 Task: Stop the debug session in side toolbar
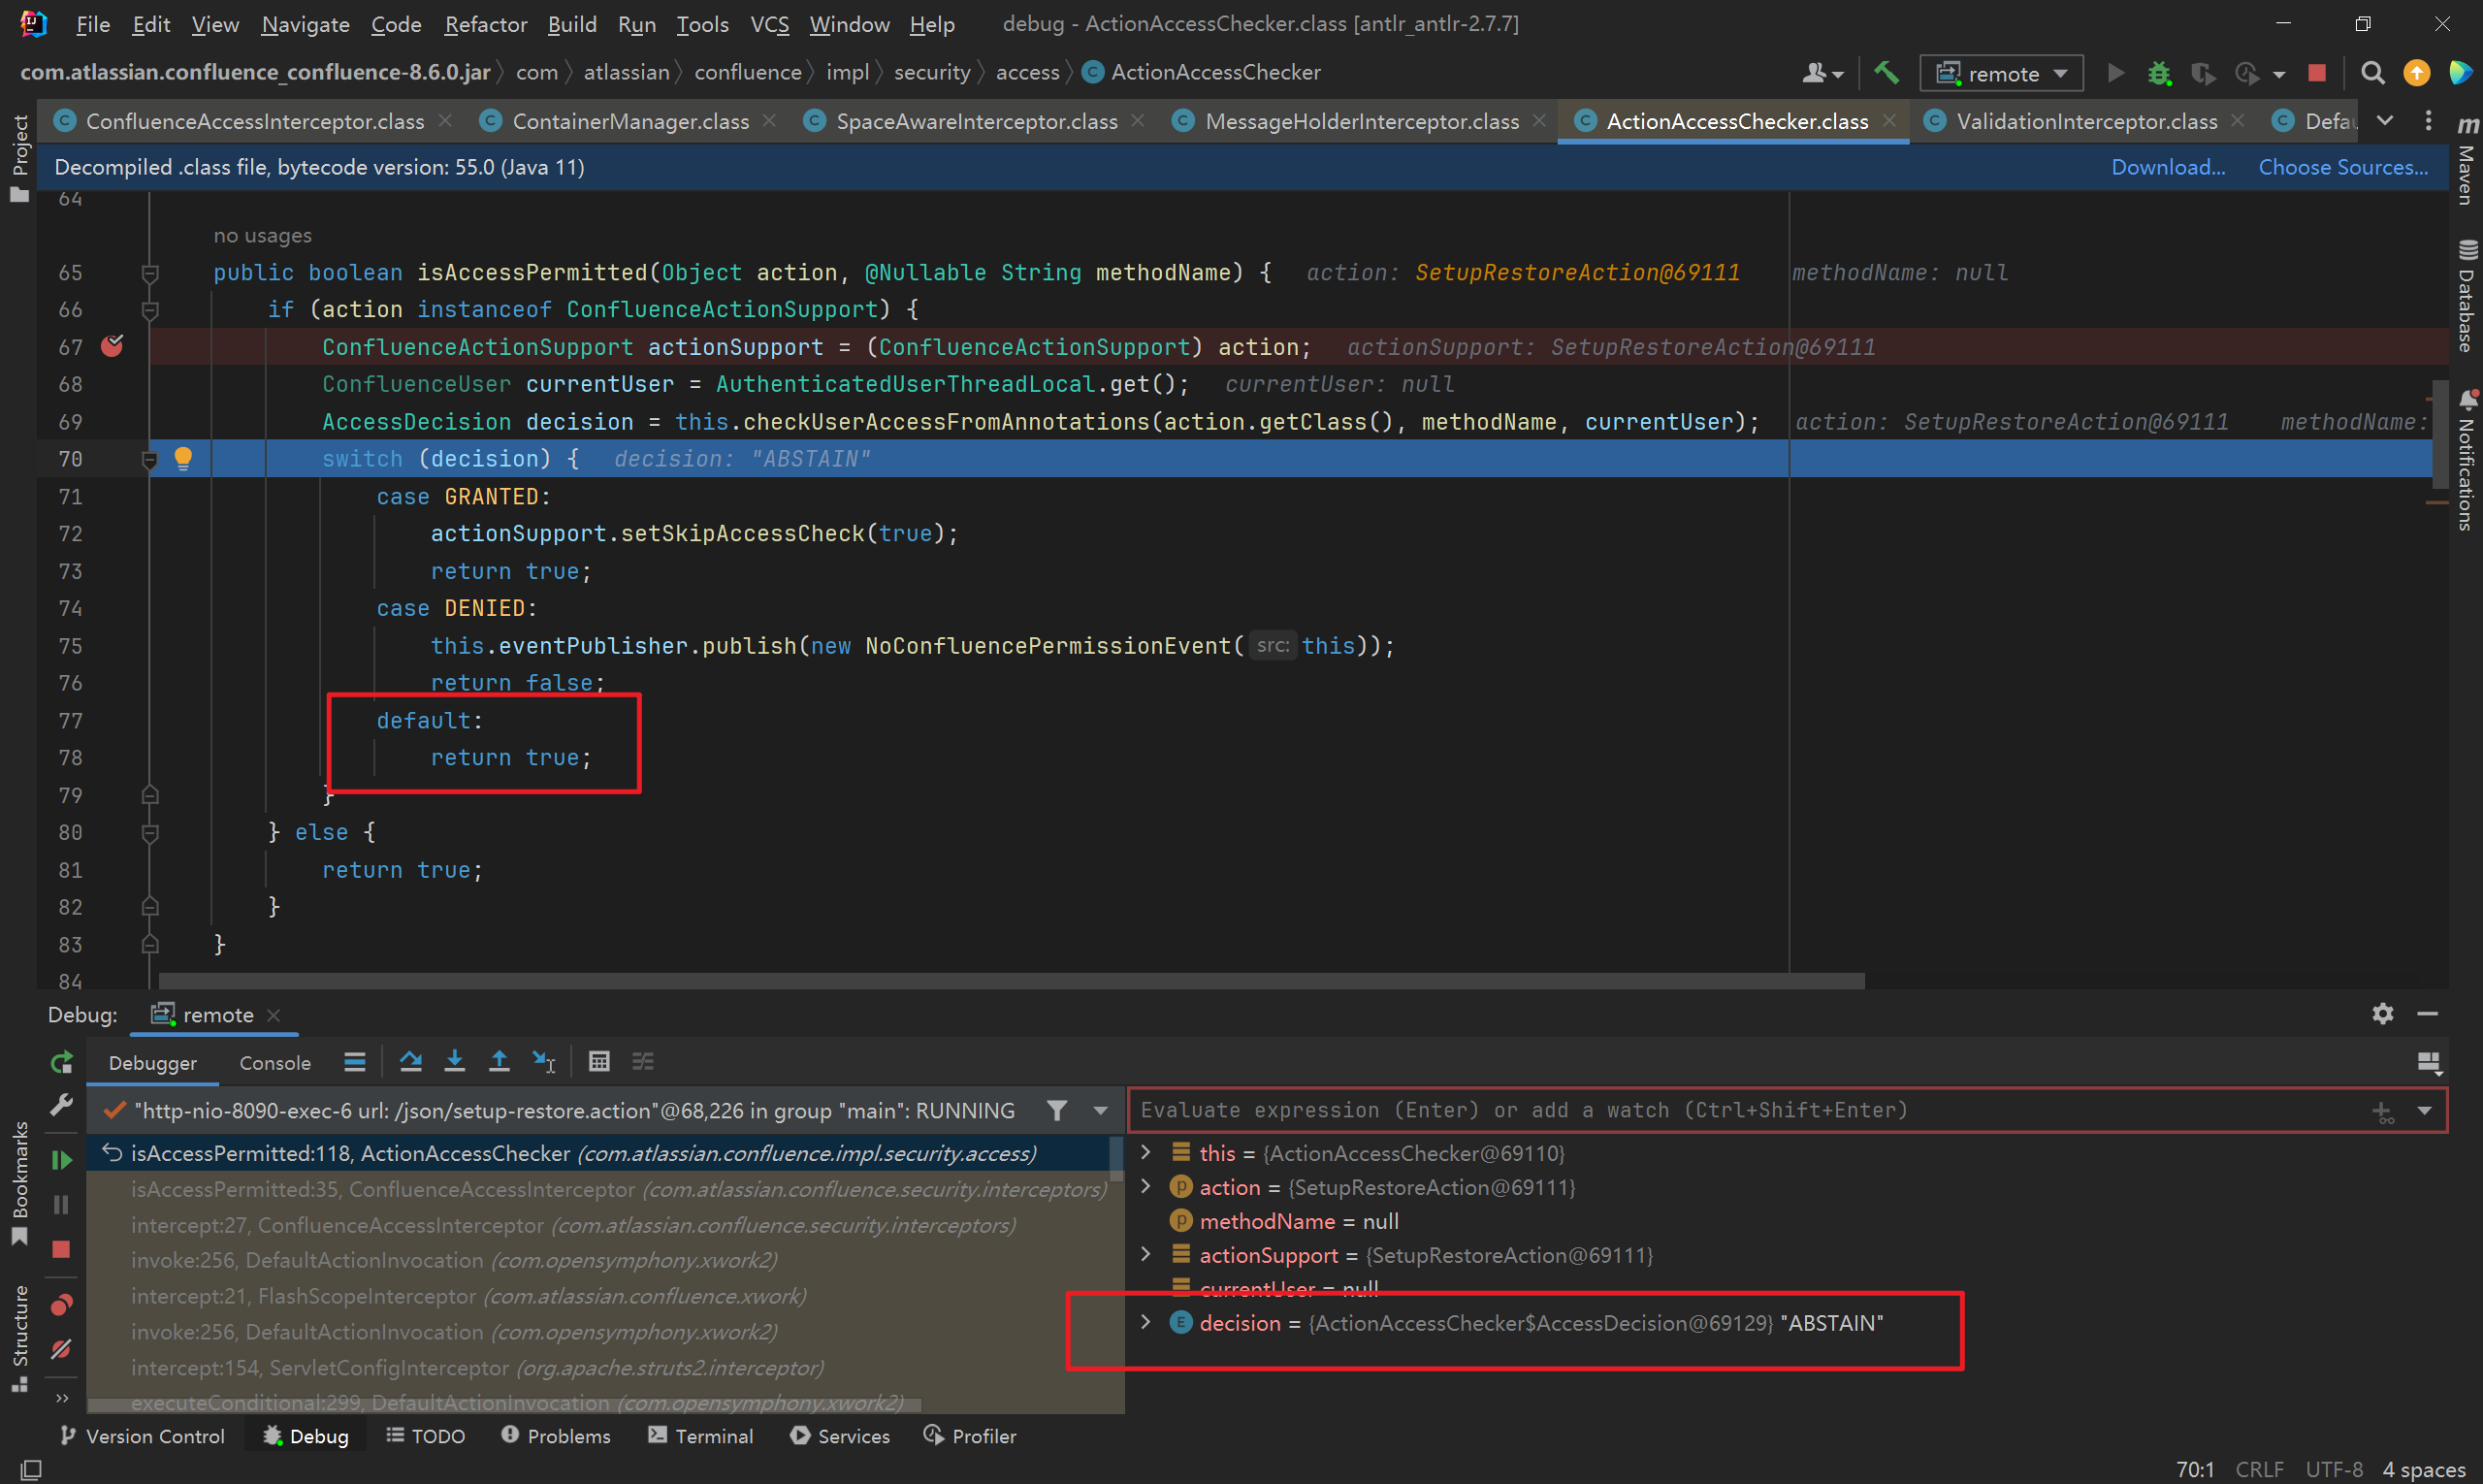pyautogui.click(x=62, y=1249)
